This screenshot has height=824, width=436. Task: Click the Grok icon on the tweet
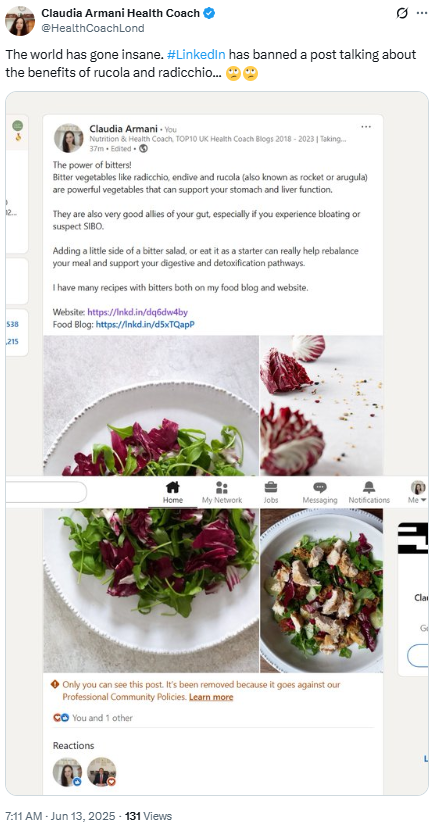tap(402, 14)
